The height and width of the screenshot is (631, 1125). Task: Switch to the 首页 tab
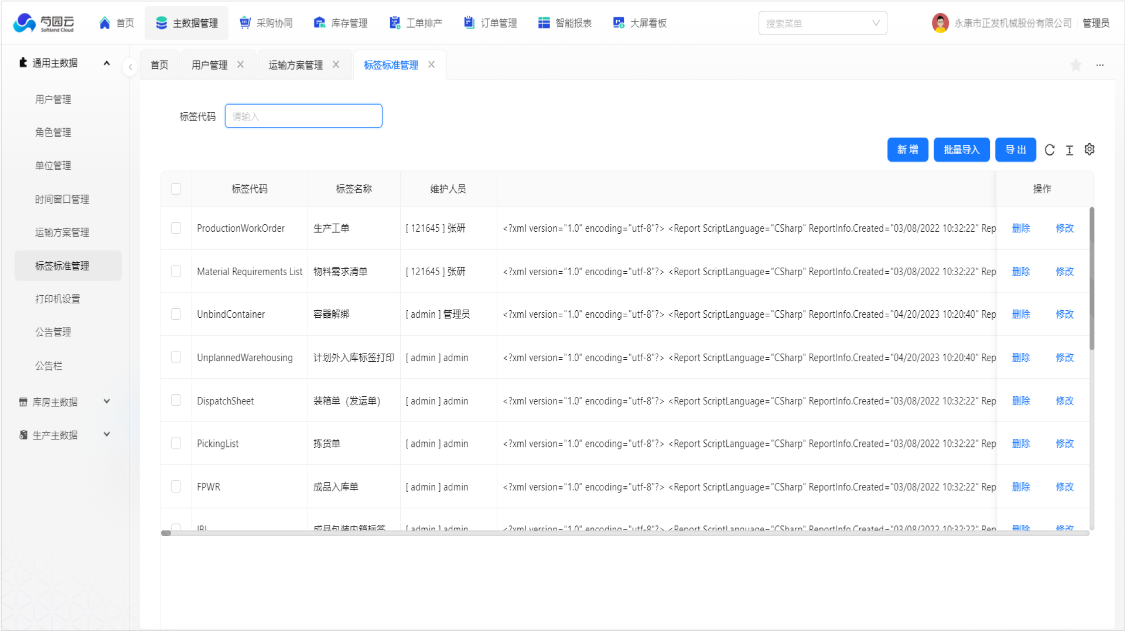159,65
